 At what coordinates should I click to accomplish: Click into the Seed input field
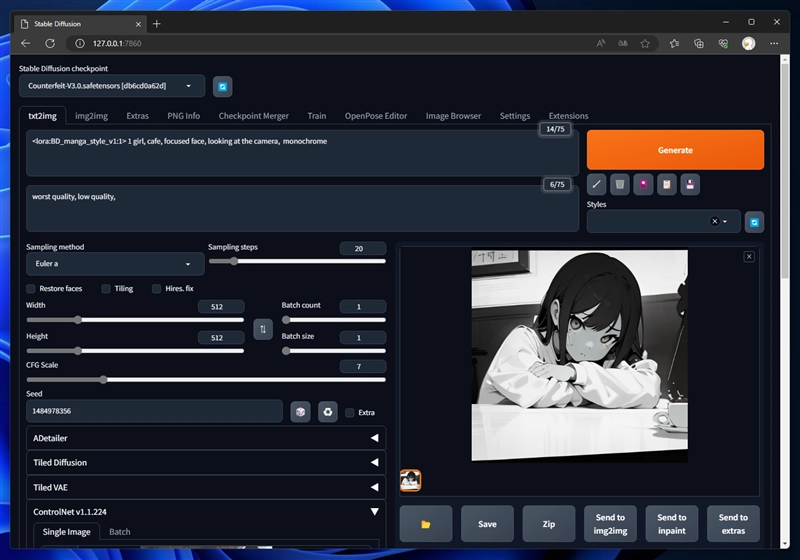point(154,411)
